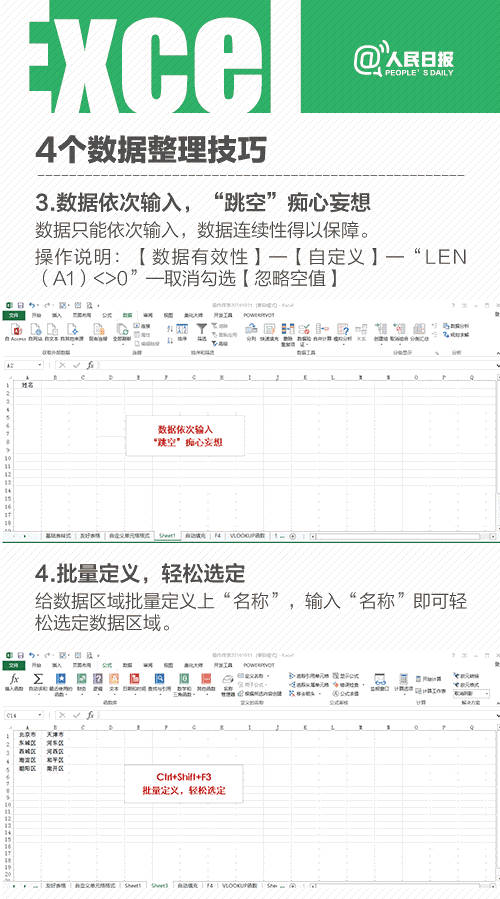Click the 分列 text-to-columns icon
Image resolution: width=500 pixels, height=899 pixels.
[251, 332]
